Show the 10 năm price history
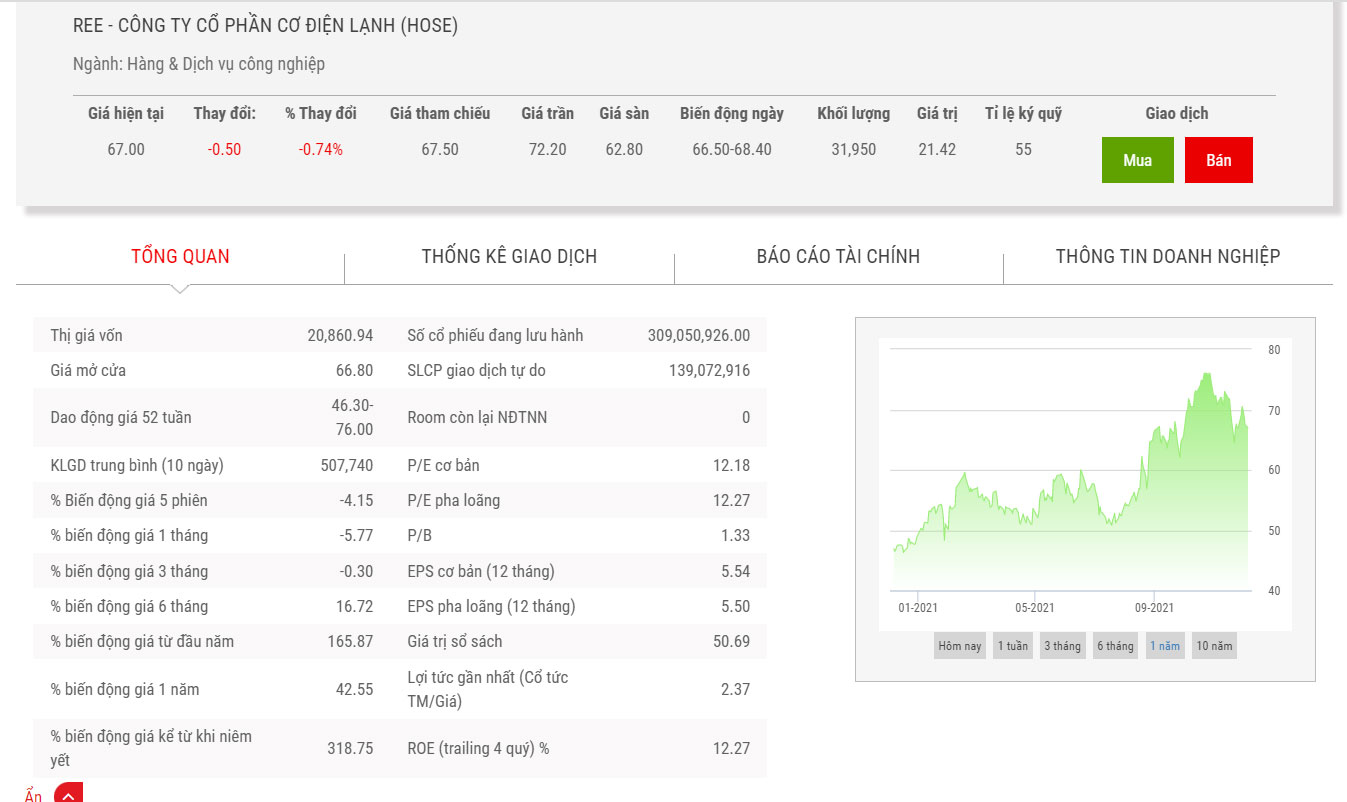This screenshot has height=802, width=1347. pos(1214,646)
